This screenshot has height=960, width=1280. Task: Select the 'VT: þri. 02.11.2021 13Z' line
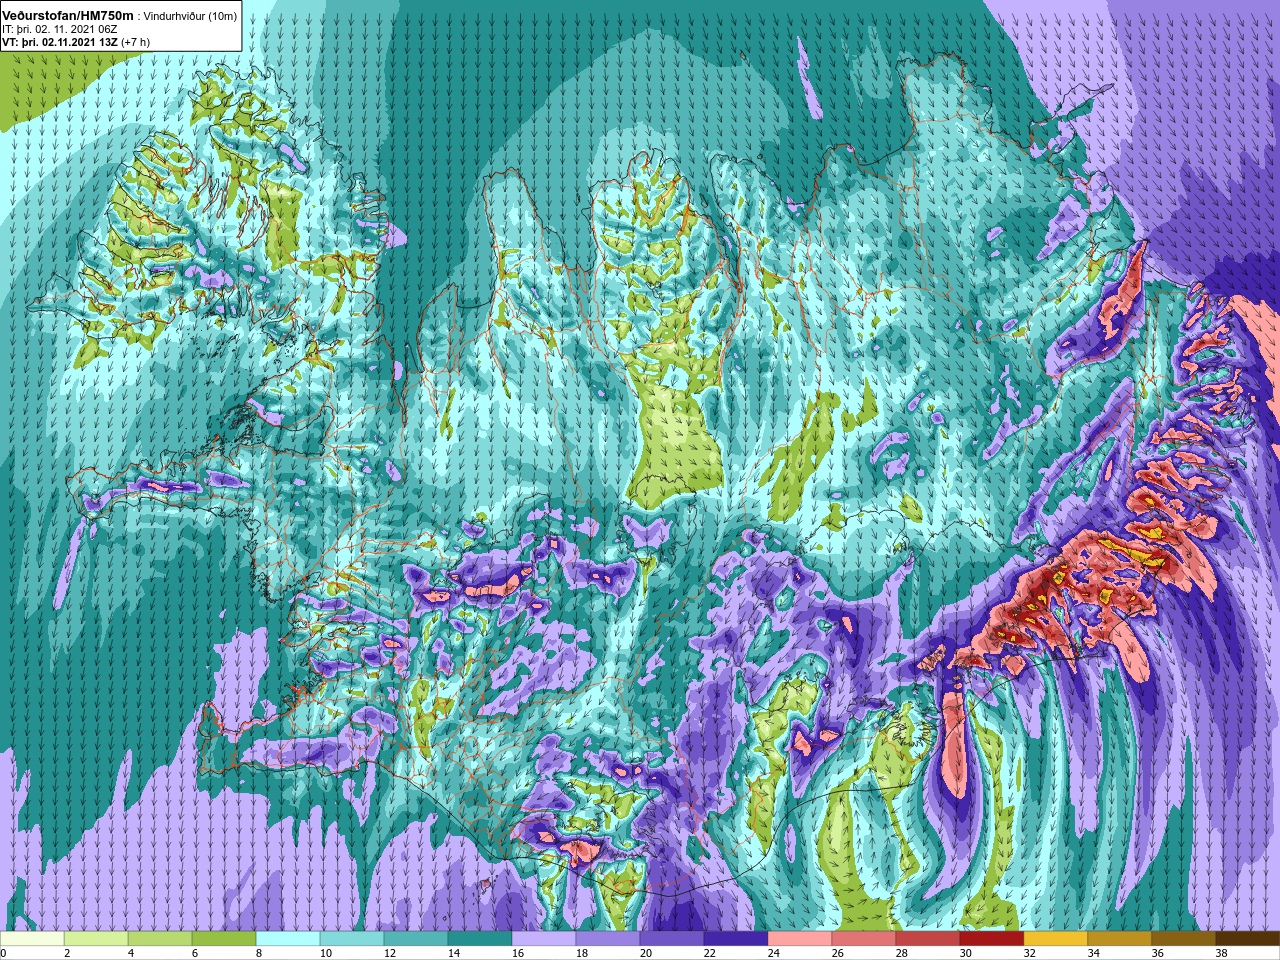pos(60,42)
